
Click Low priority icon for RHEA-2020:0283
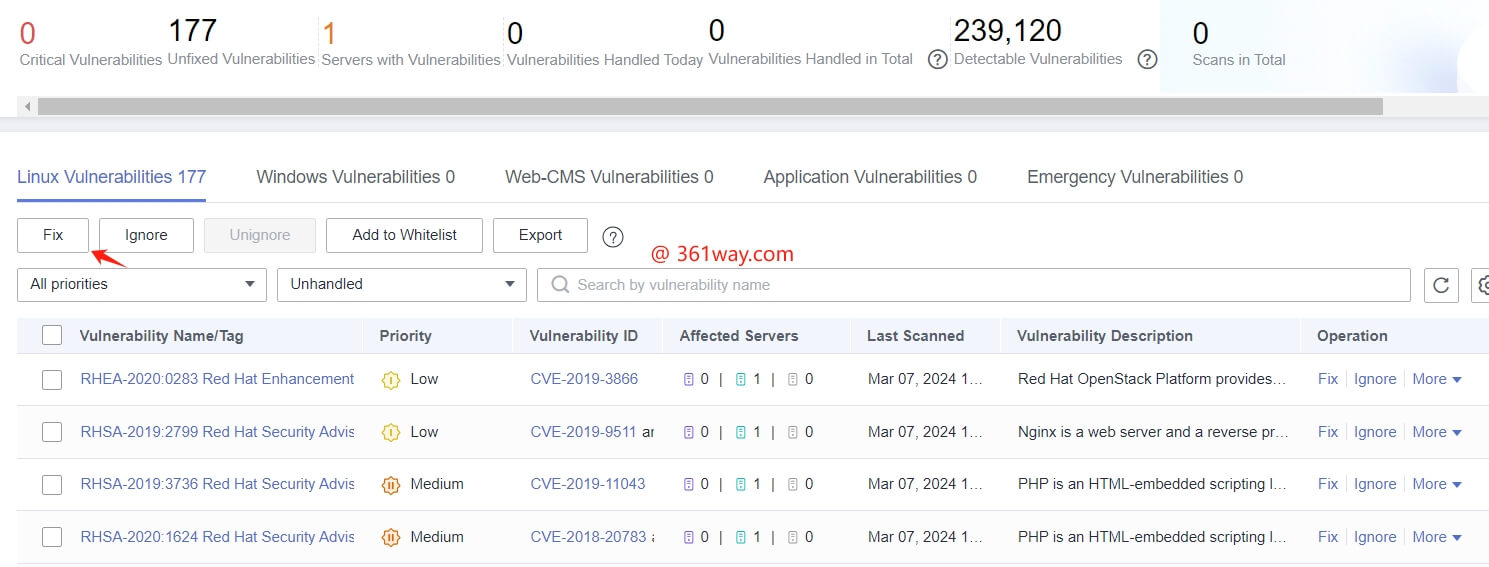391,380
